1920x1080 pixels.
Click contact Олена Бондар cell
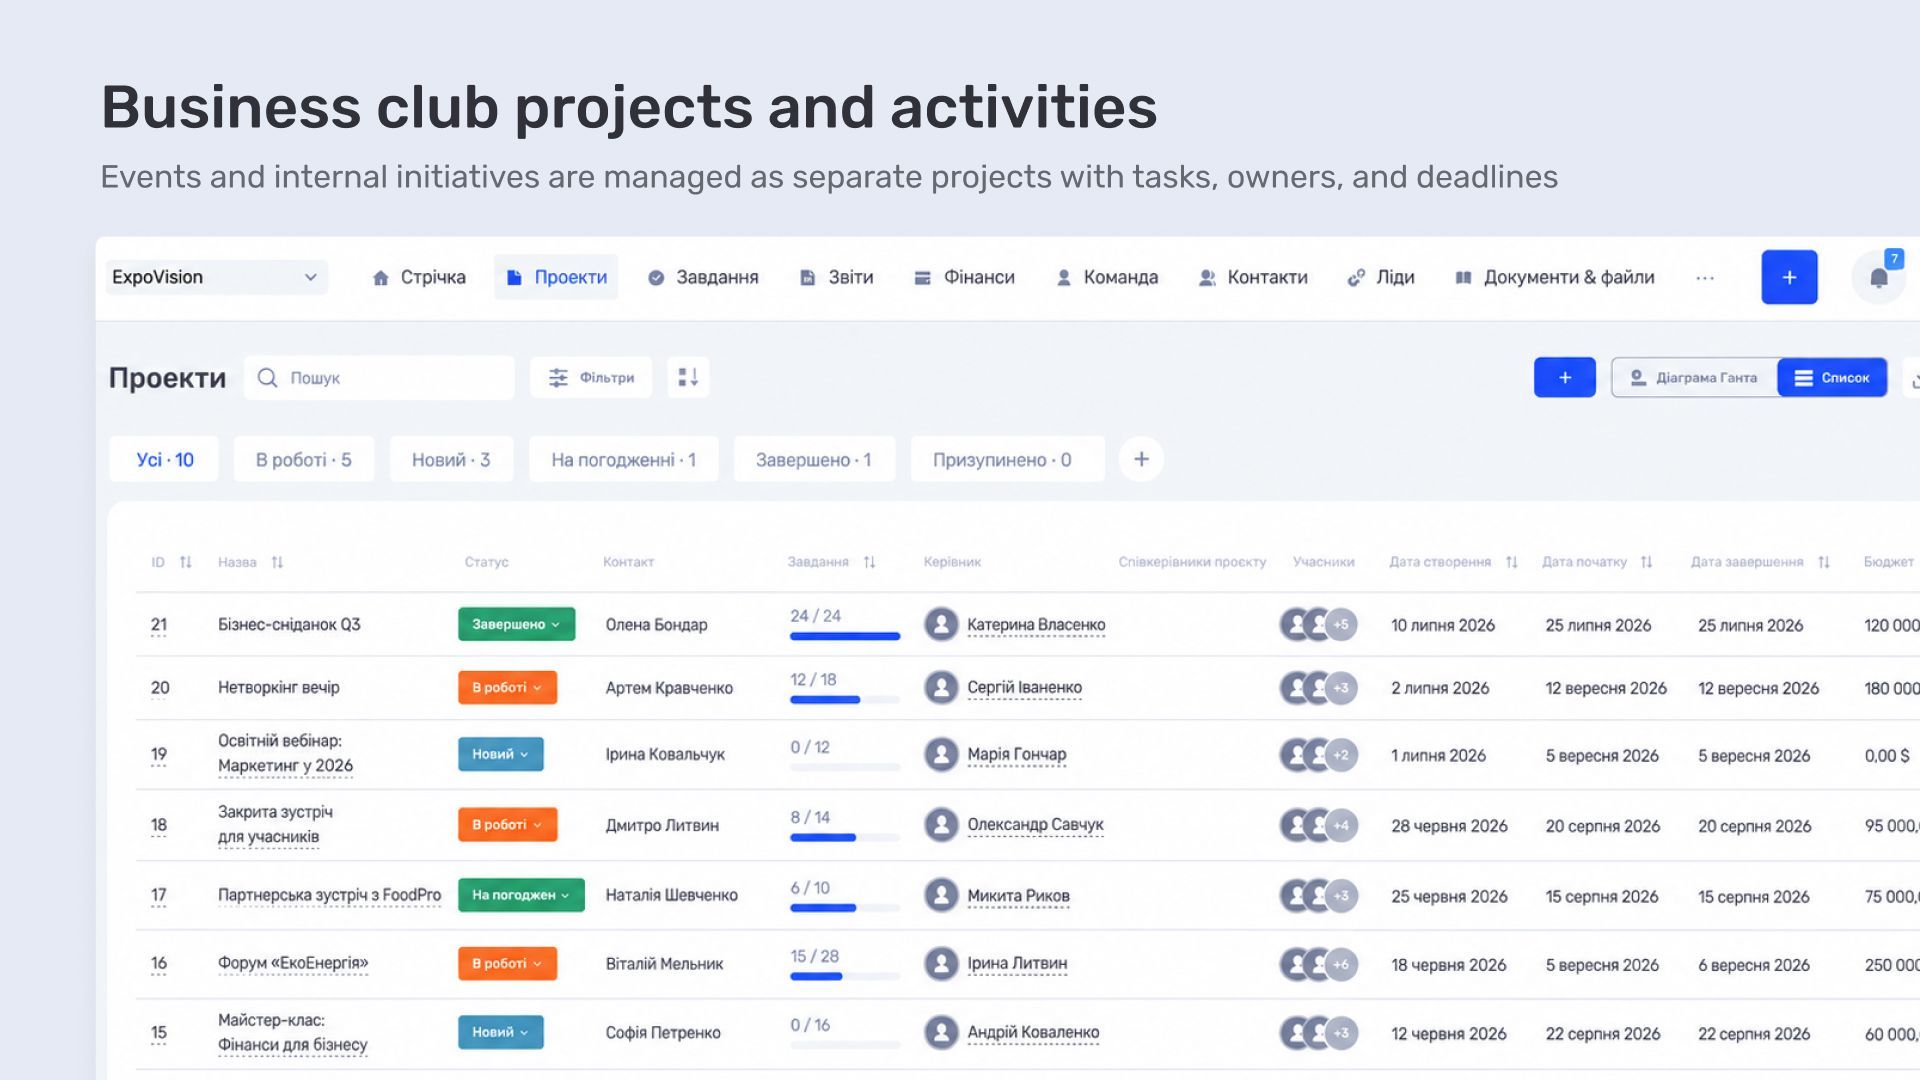656,624
